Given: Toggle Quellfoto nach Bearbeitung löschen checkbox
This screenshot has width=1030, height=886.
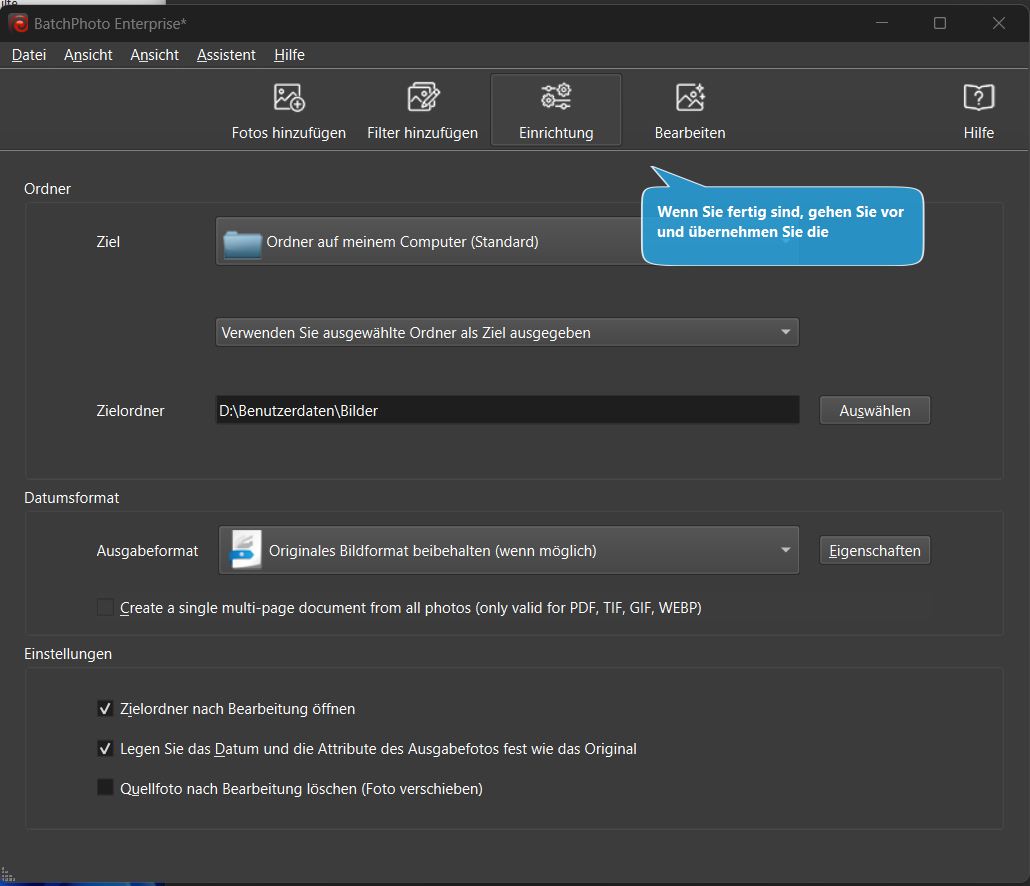Looking at the screenshot, I should click(106, 789).
